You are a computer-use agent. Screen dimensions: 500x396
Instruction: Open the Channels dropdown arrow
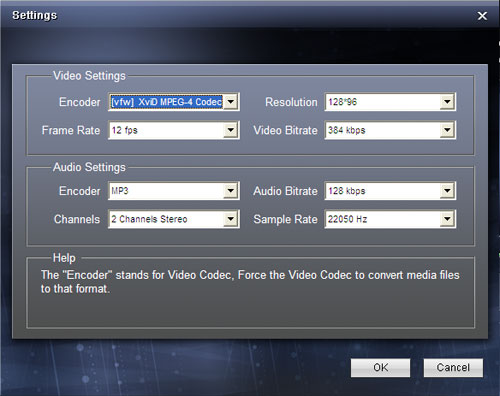click(x=230, y=219)
